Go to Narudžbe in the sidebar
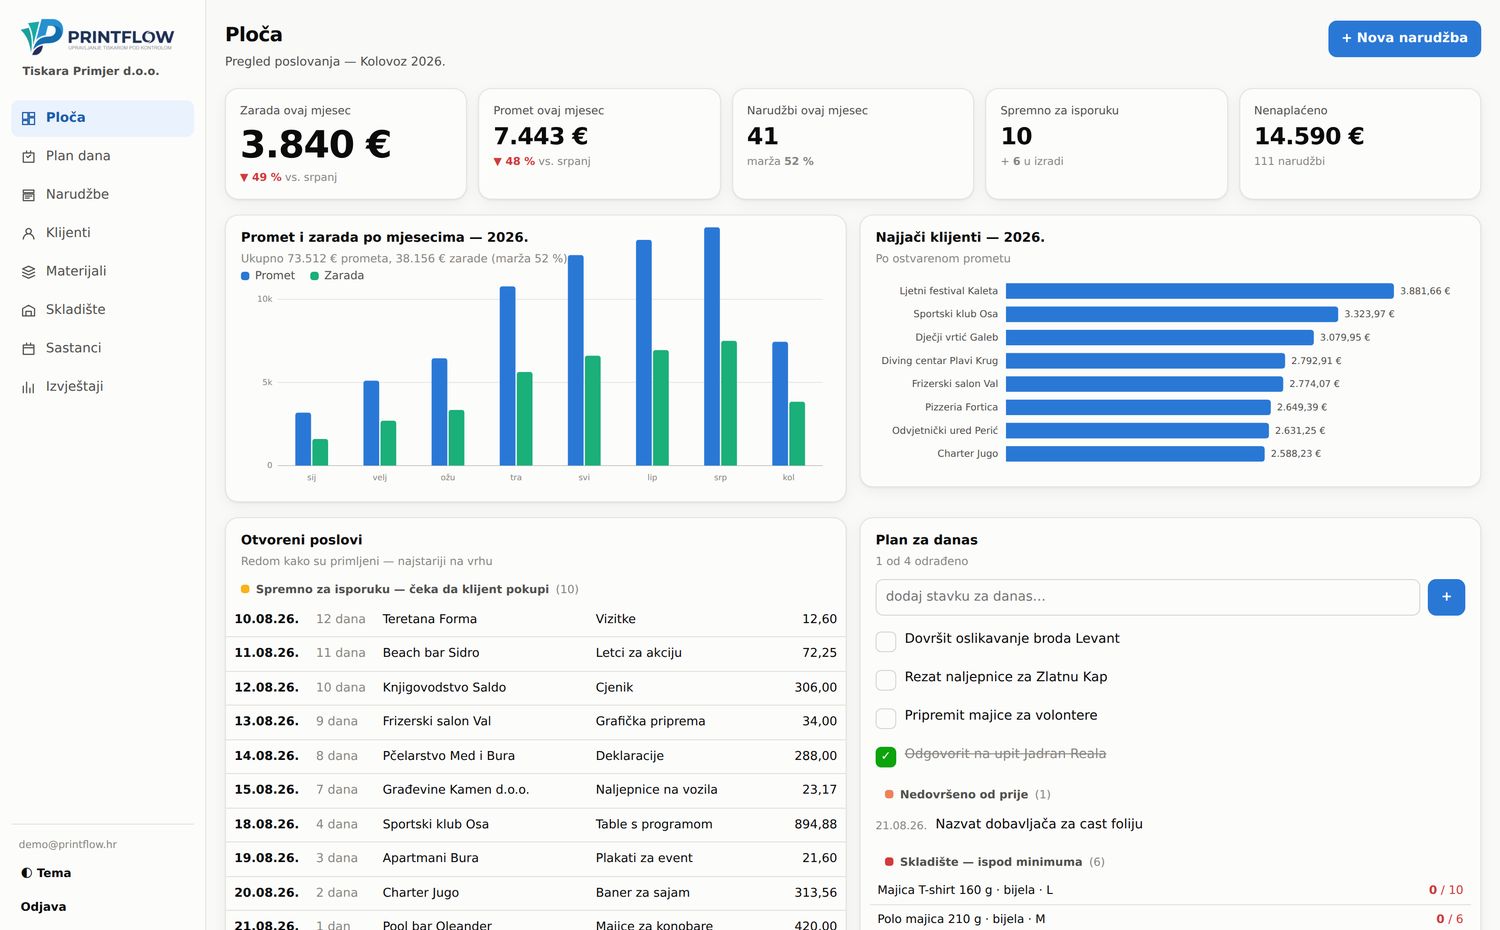 (x=102, y=195)
